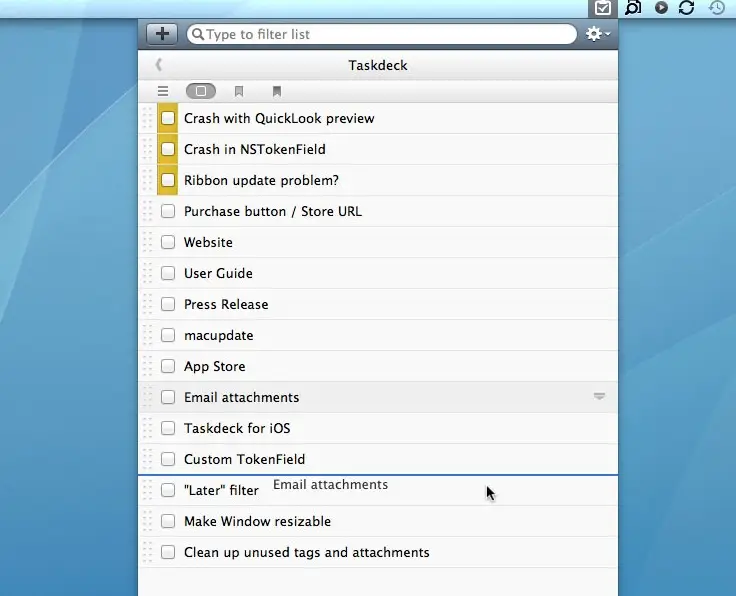
Task: Select the "Later" filter task text
Action: [221, 490]
